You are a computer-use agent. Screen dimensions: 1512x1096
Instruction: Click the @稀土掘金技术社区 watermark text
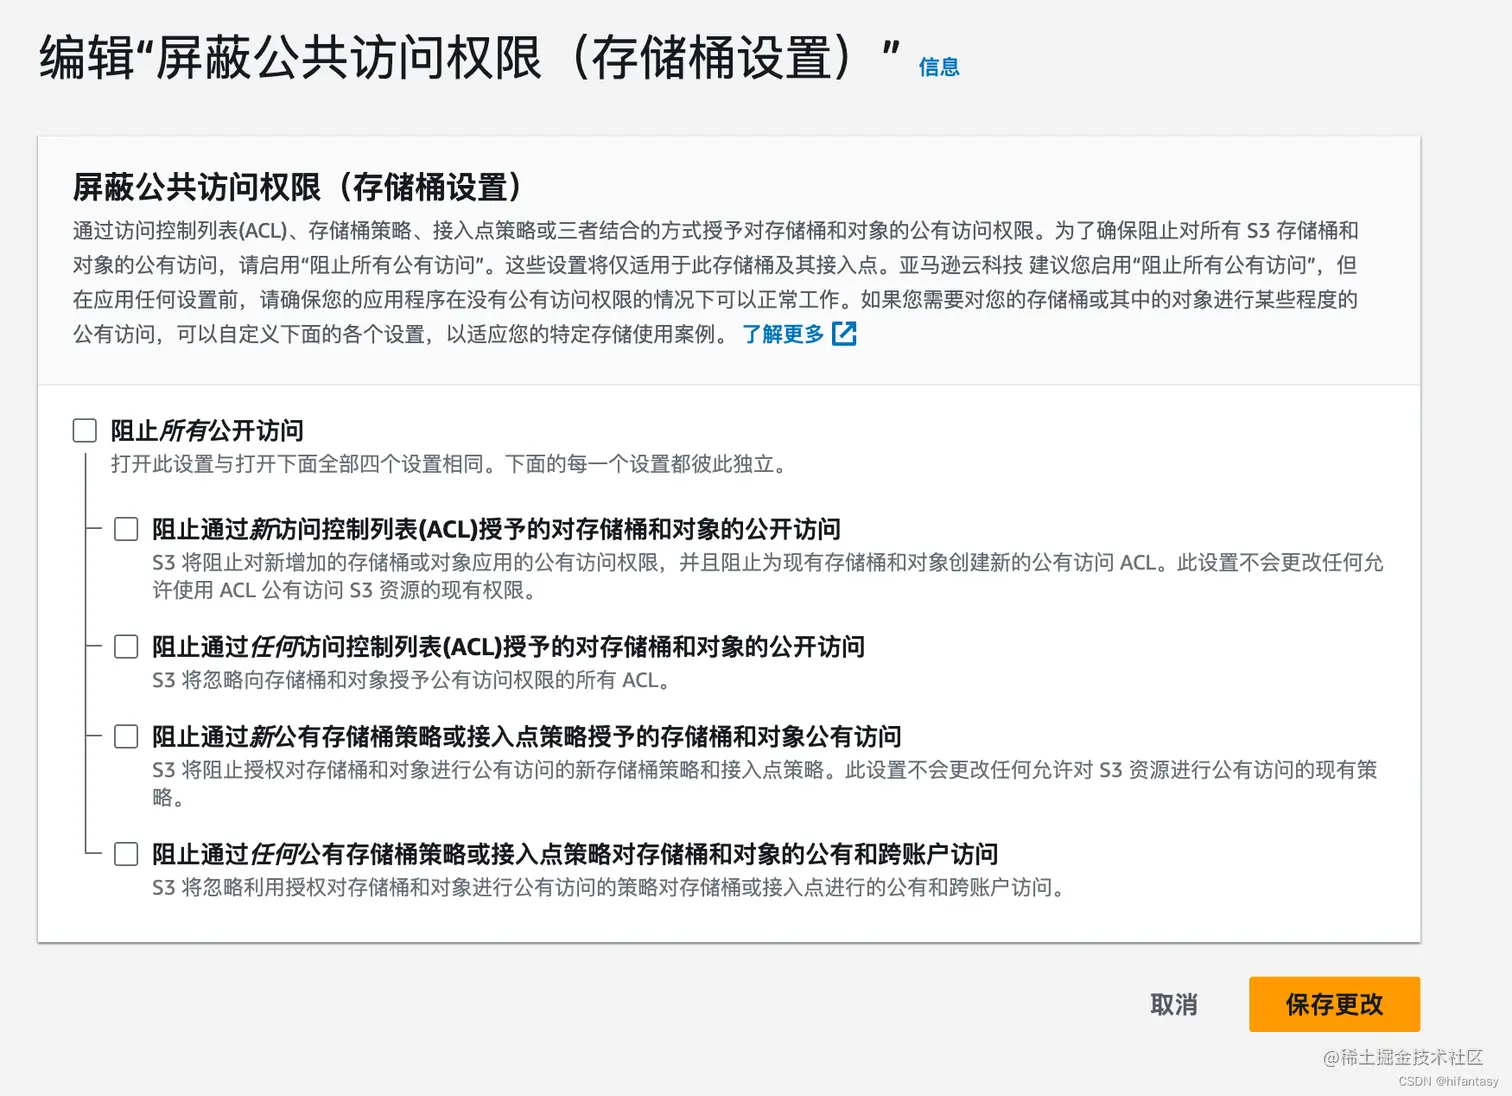pyautogui.click(x=1404, y=1057)
